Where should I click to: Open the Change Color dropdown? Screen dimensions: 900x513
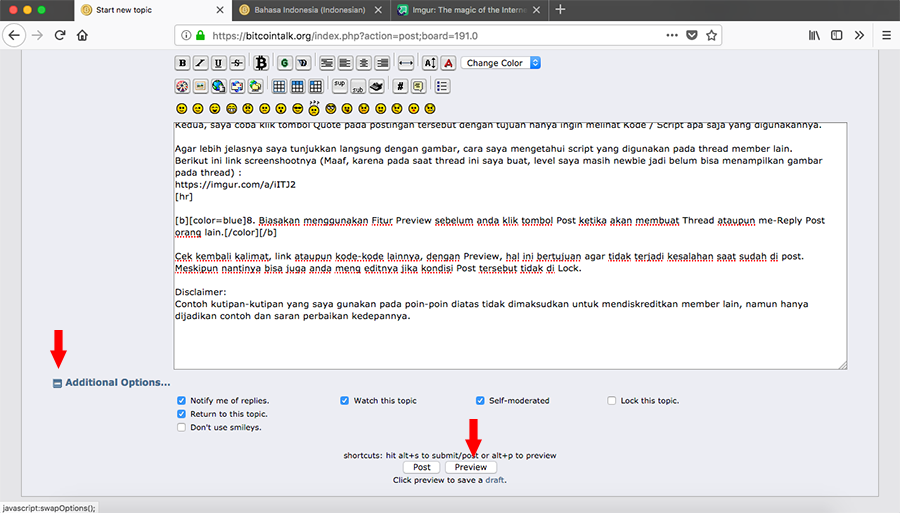click(501, 63)
